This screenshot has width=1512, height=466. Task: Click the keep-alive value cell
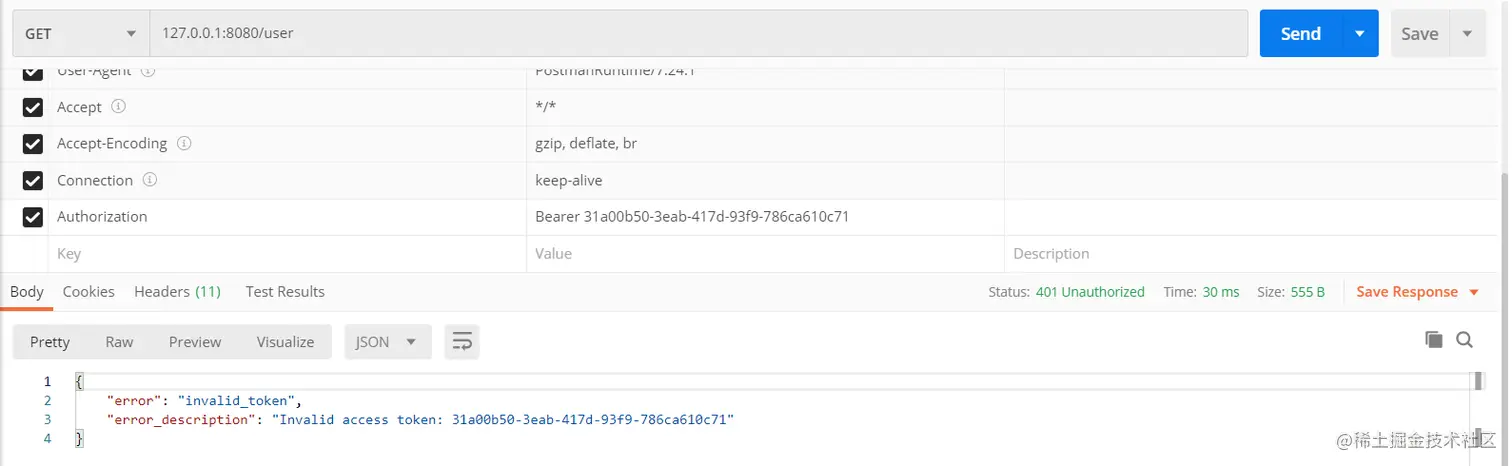click(x=765, y=181)
